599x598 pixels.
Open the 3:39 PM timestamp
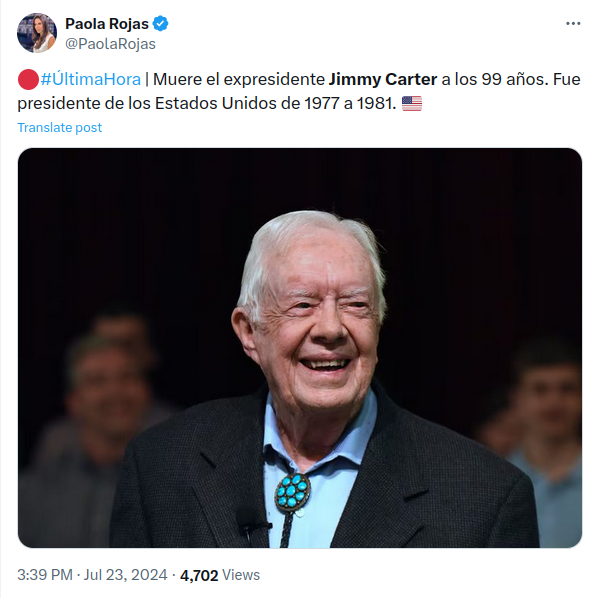pos(45,575)
